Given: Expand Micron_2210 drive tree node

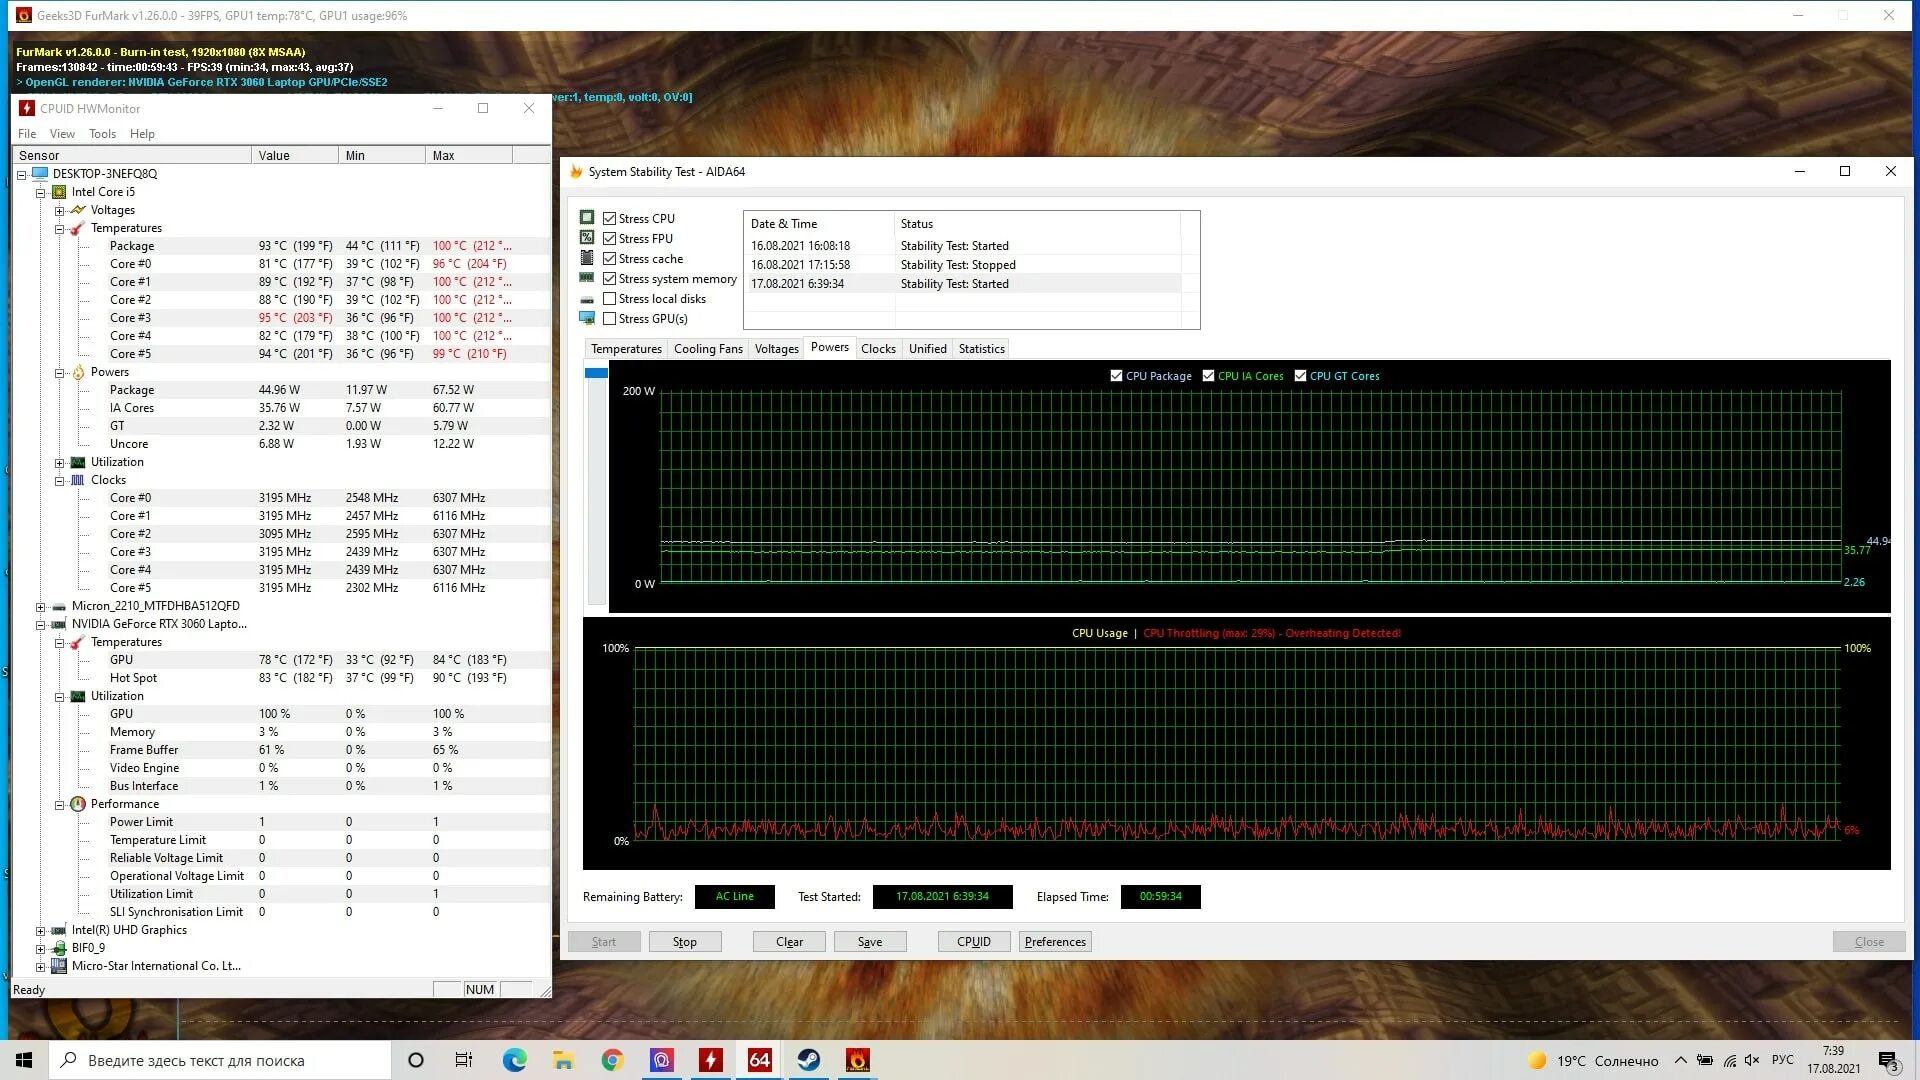Looking at the screenshot, I should tap(40, 607).
